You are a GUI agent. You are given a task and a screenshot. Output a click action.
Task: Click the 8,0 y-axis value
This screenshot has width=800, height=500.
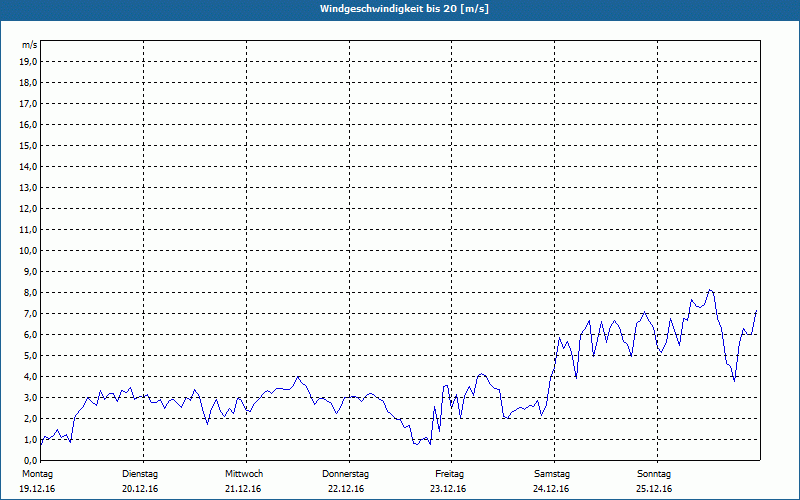click(x=30, y=293)
